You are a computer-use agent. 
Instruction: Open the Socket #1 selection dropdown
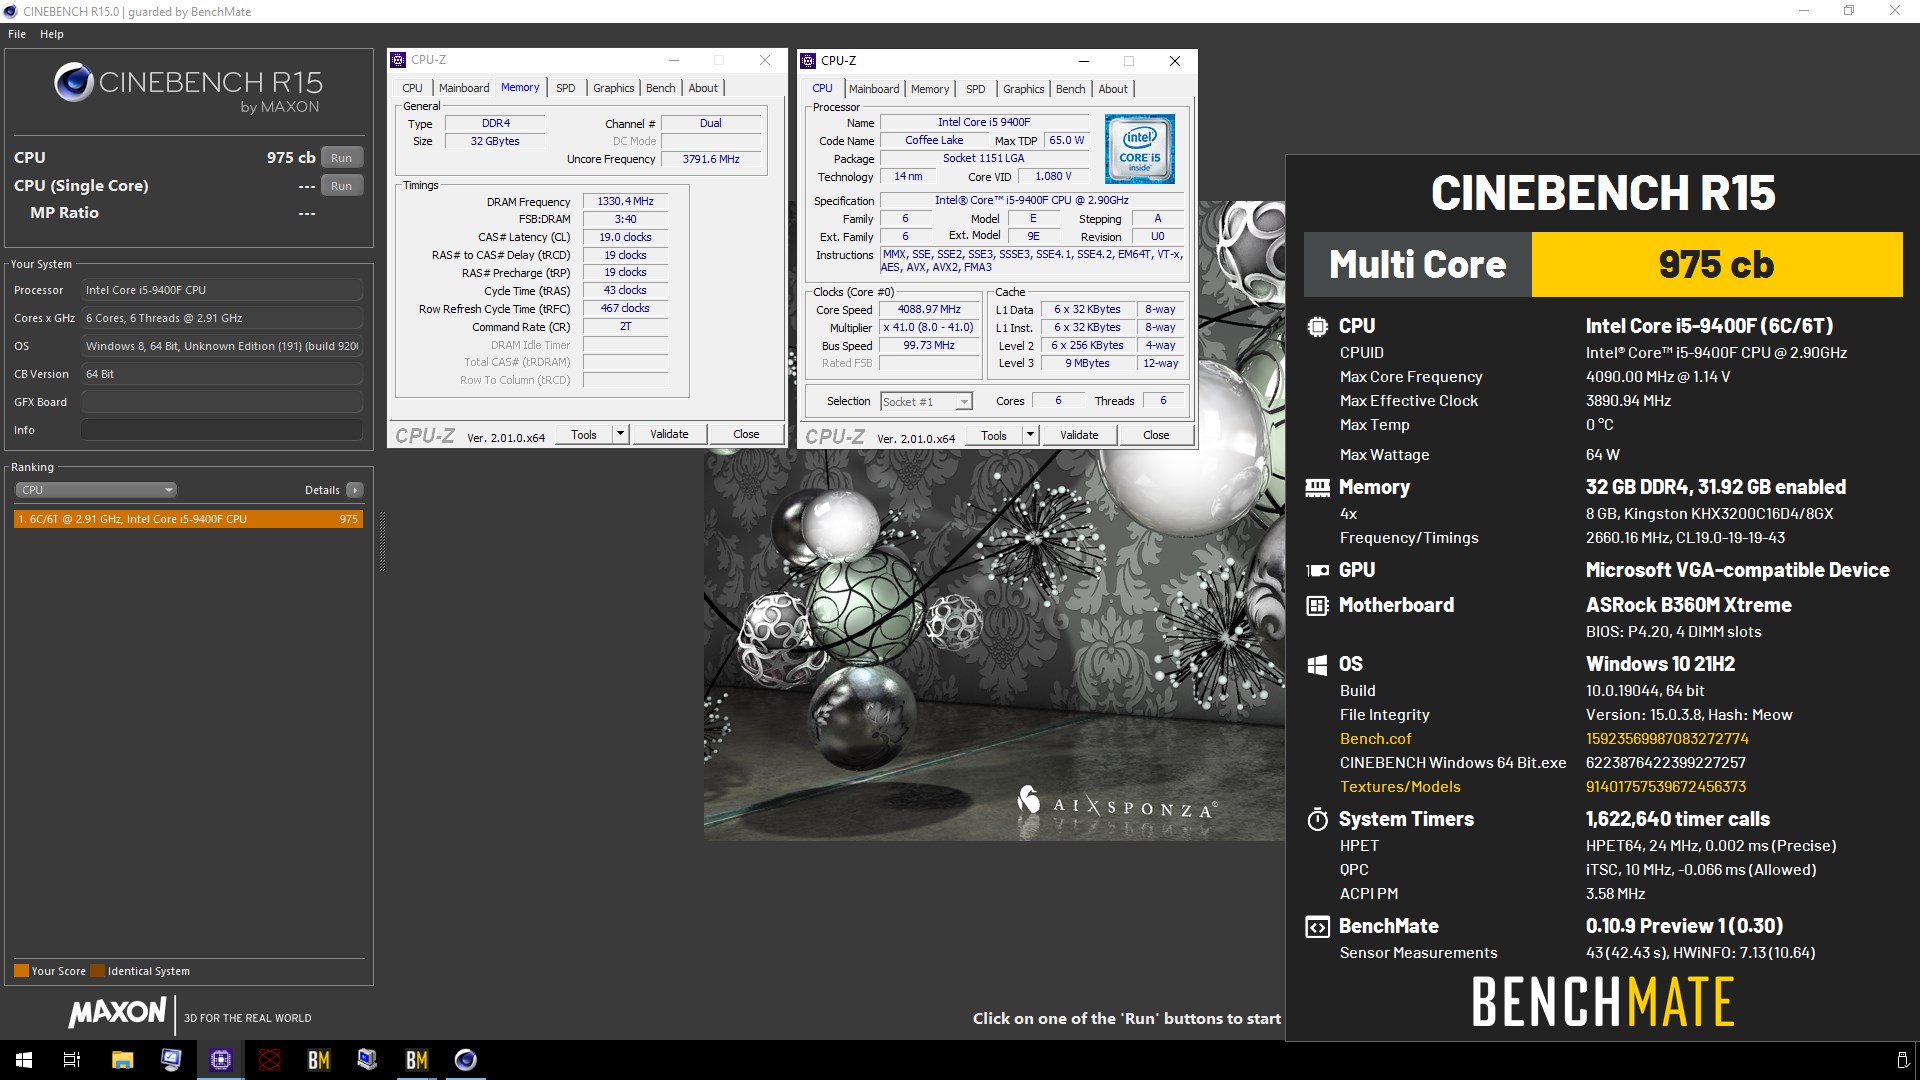pos(926,402)
